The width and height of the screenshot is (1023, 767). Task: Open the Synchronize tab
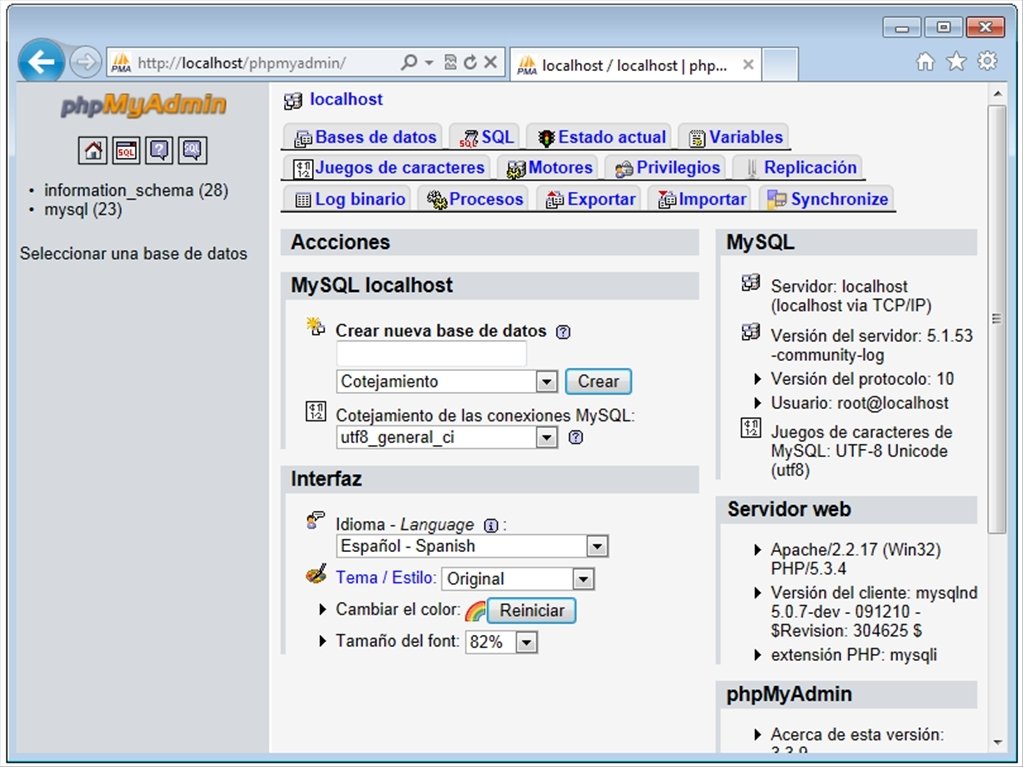point(826,199)
